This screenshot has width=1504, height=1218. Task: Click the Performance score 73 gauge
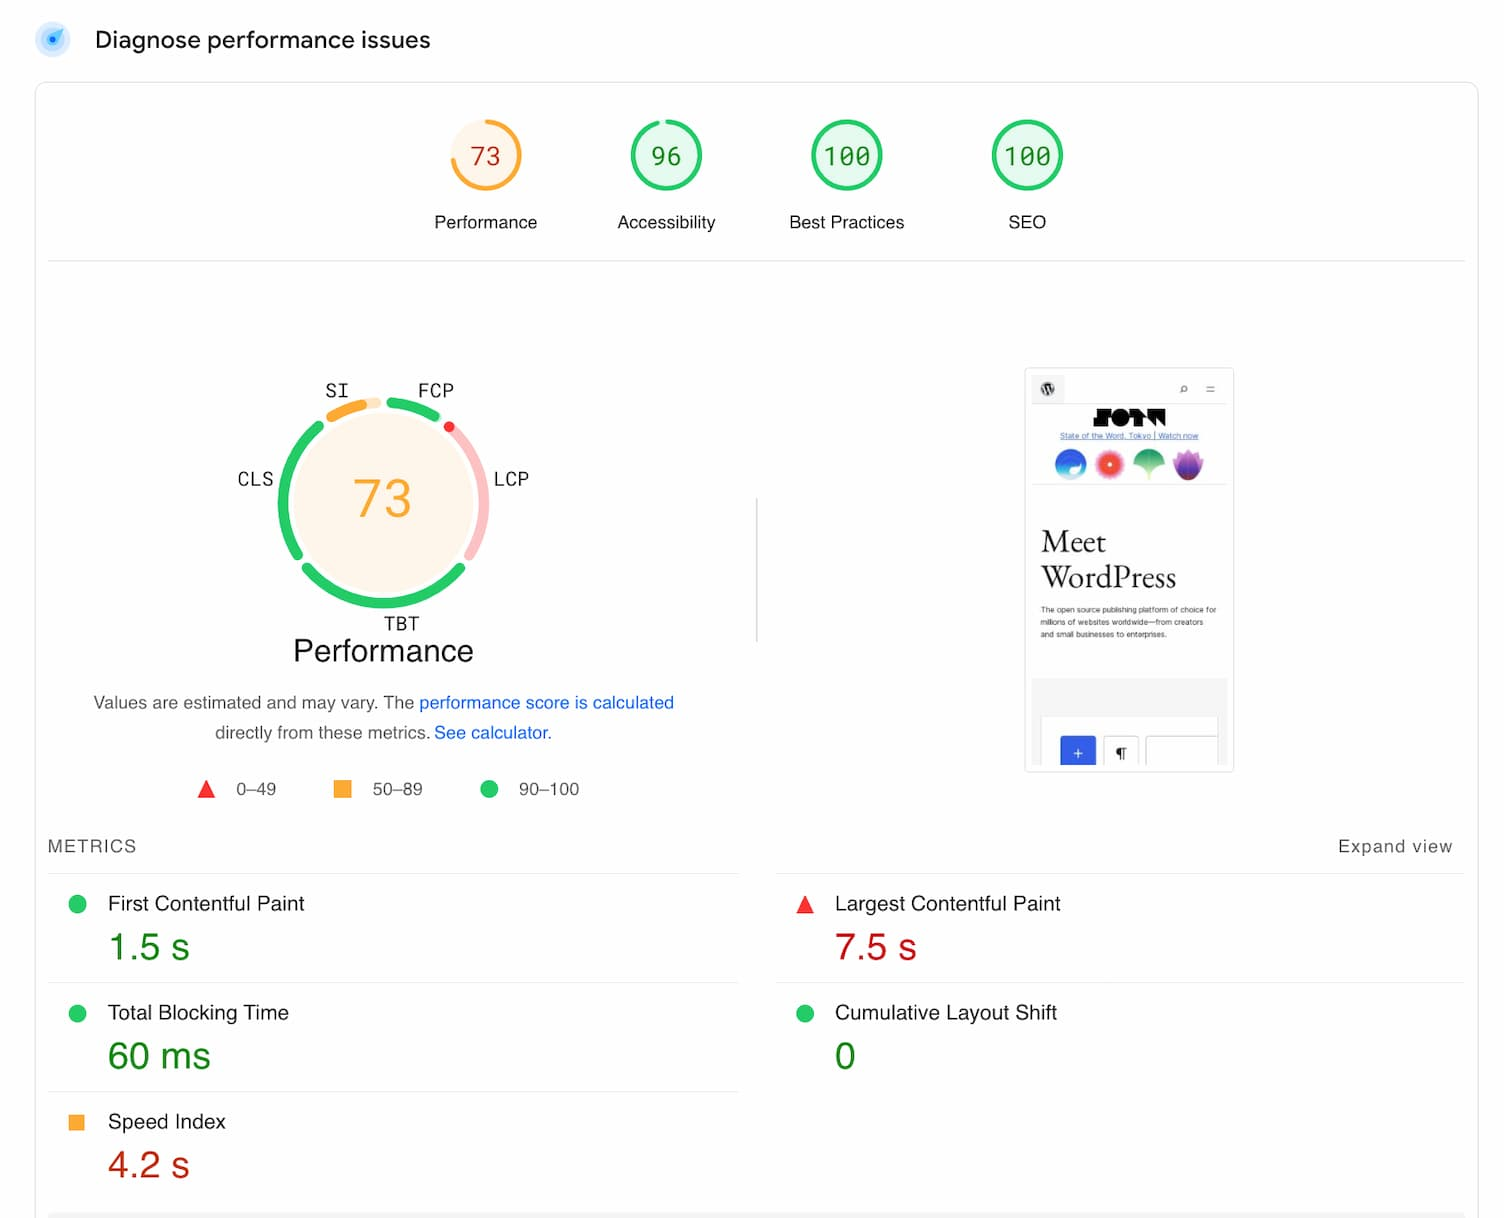click(x=485, y=156)
